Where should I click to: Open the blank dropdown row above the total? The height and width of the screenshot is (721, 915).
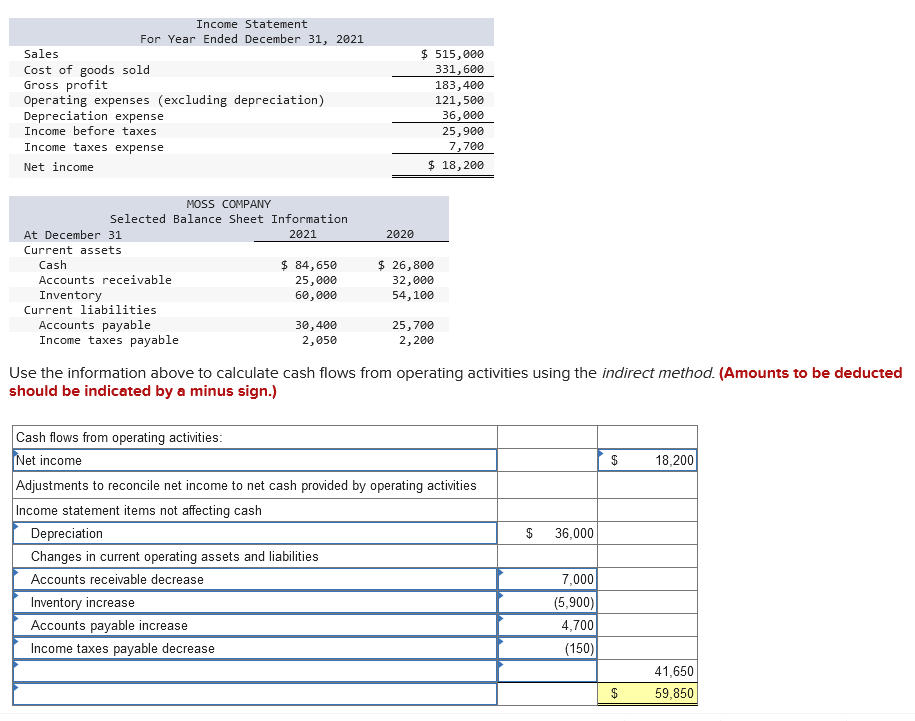pyautogui.click(x=255, y=671)
